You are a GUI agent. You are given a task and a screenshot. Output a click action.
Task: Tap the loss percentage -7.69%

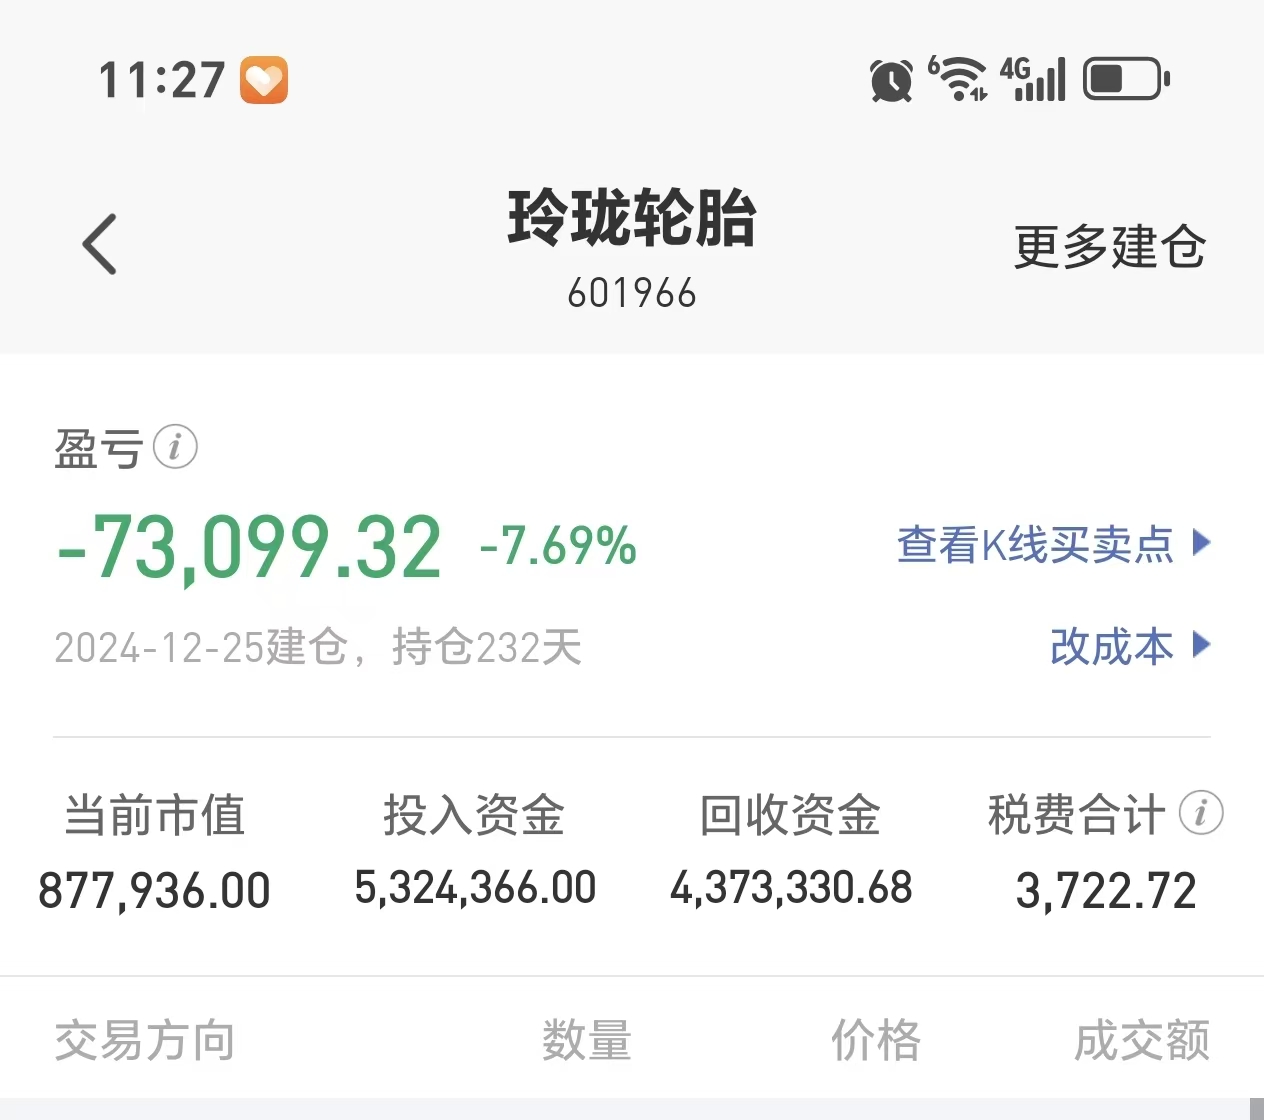pyautogui.click(x=558, y=546)
